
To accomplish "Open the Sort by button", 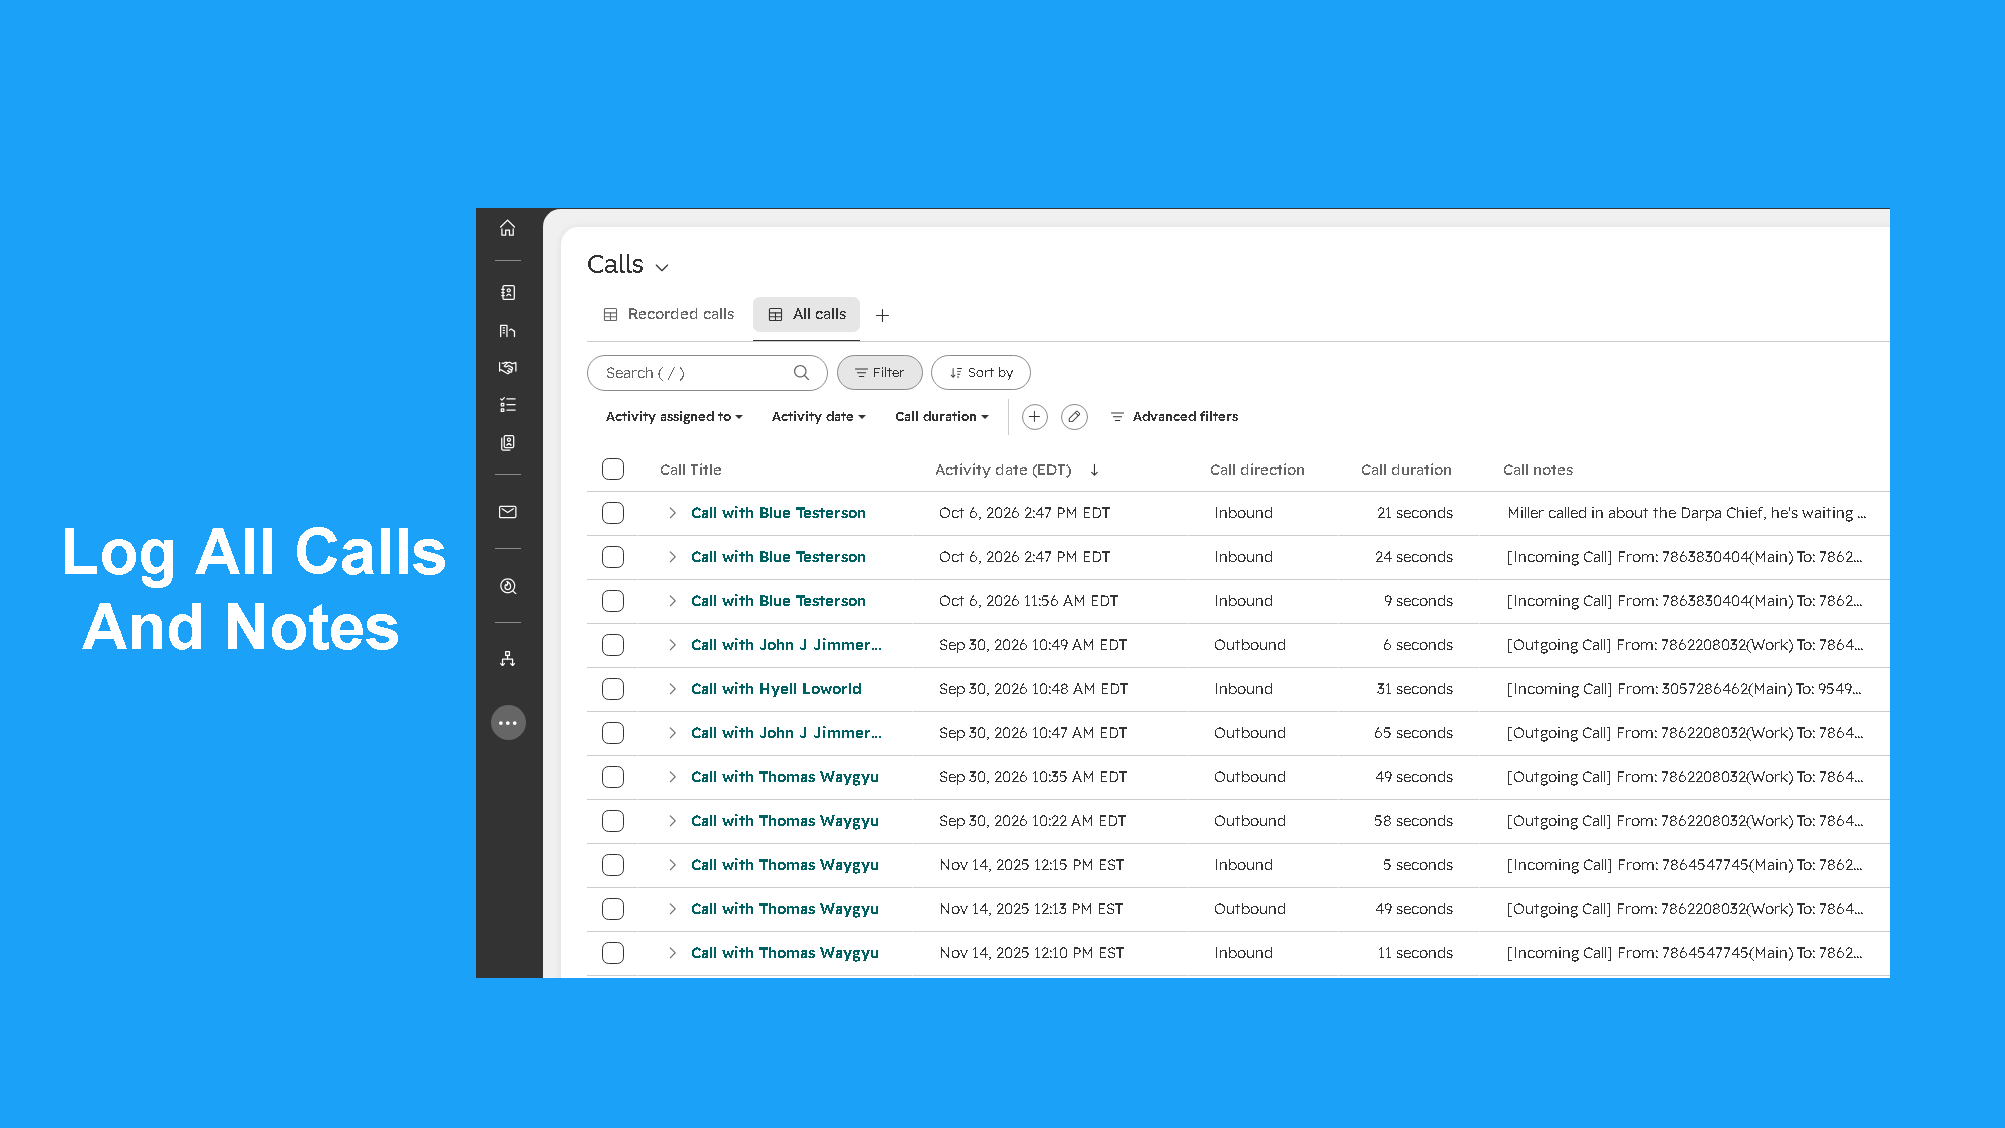I will tap(980, 373).
